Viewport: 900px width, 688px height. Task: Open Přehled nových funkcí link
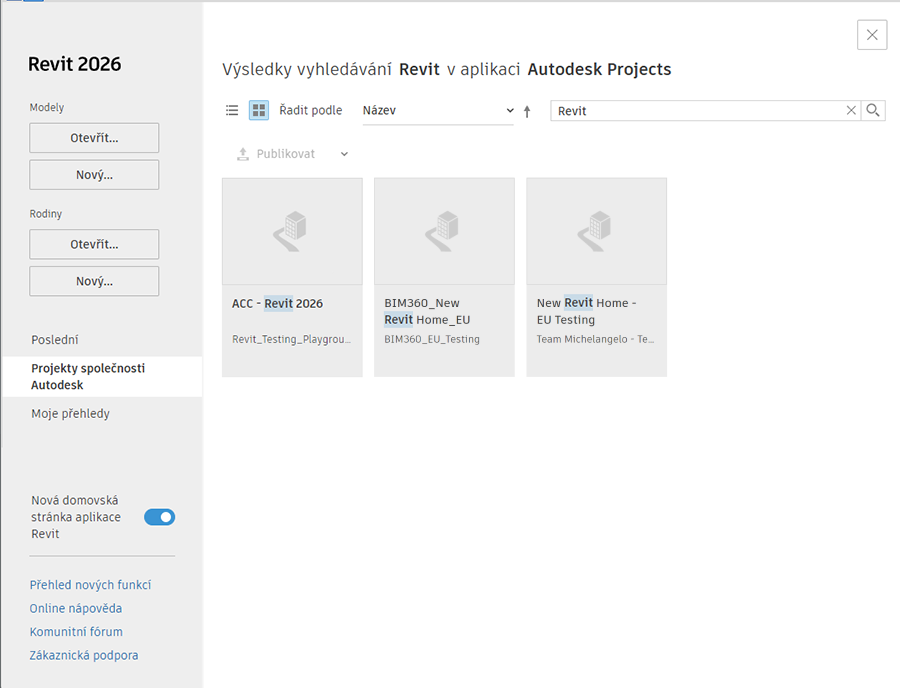[90, 585]
